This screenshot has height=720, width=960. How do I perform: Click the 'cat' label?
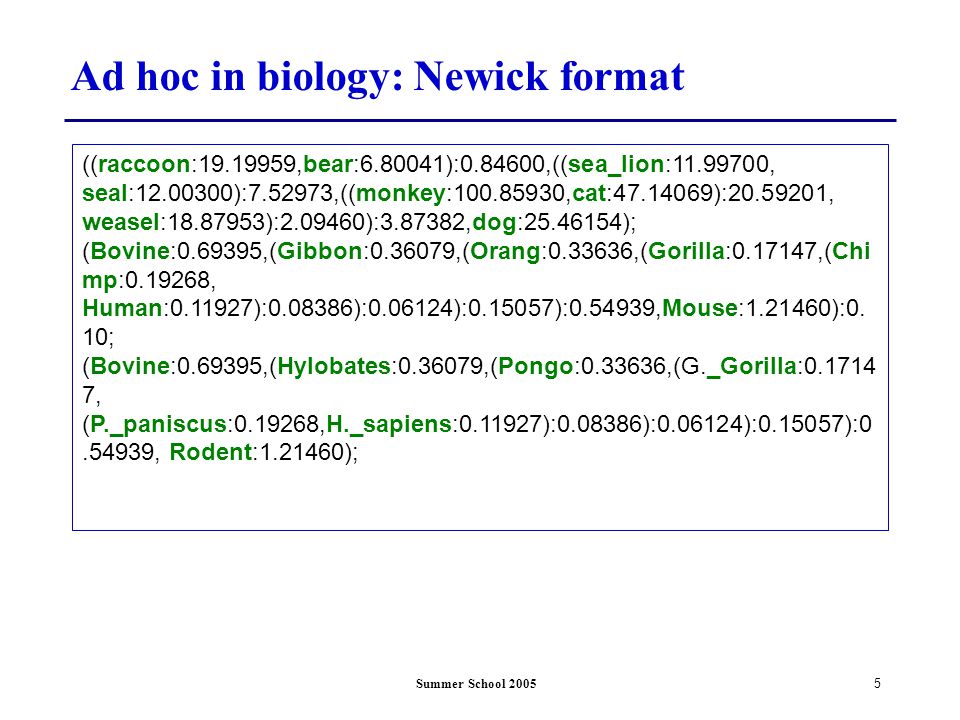click(589, 193)
